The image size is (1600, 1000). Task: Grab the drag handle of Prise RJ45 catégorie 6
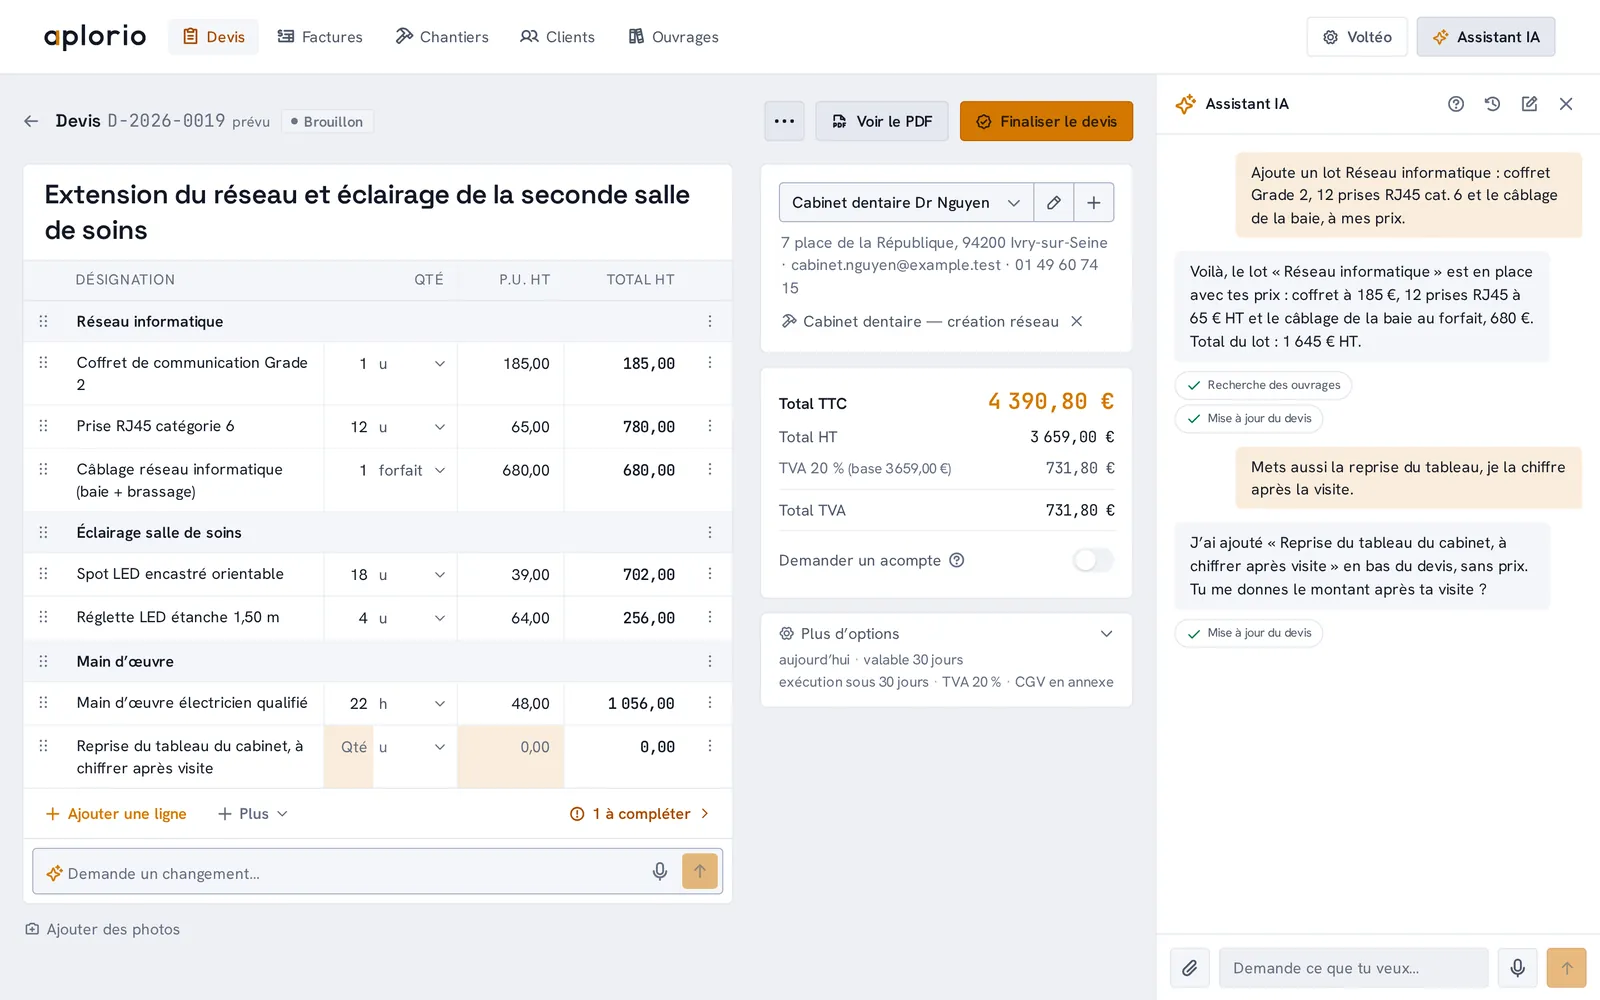(43, 426)
